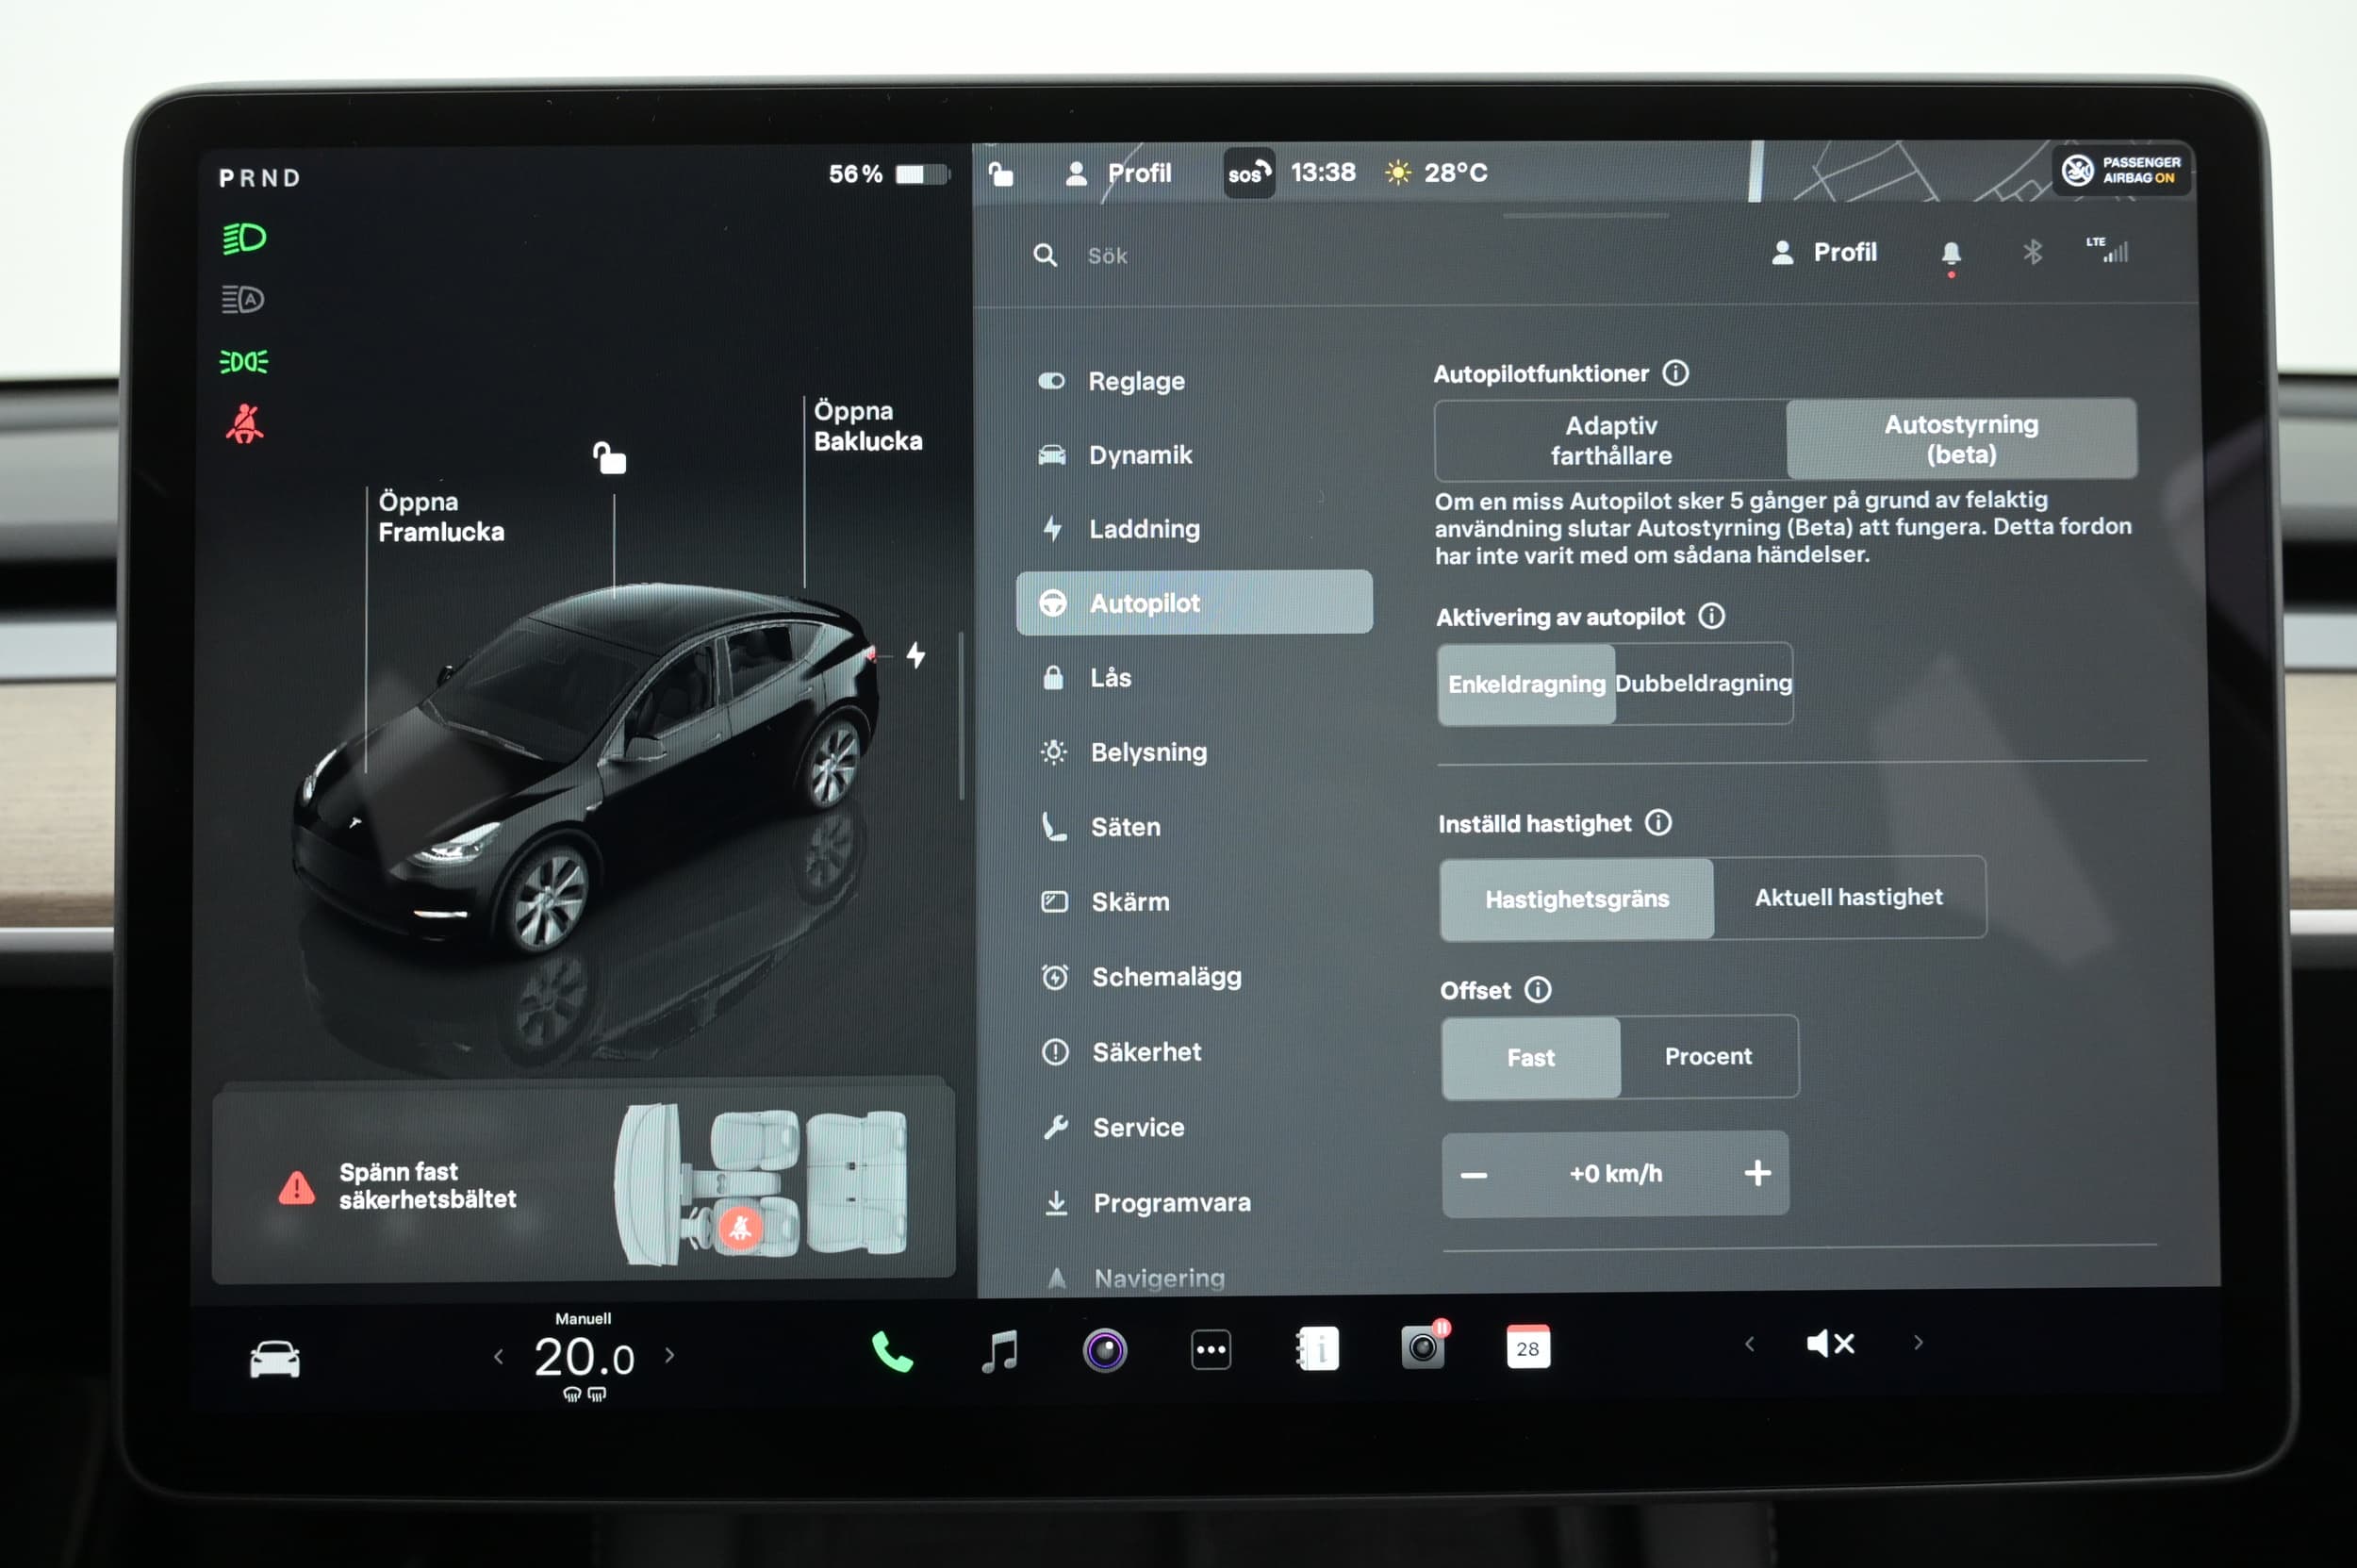Select the Autopilot menu item

pyautogui.click(x=1194, y=602)
